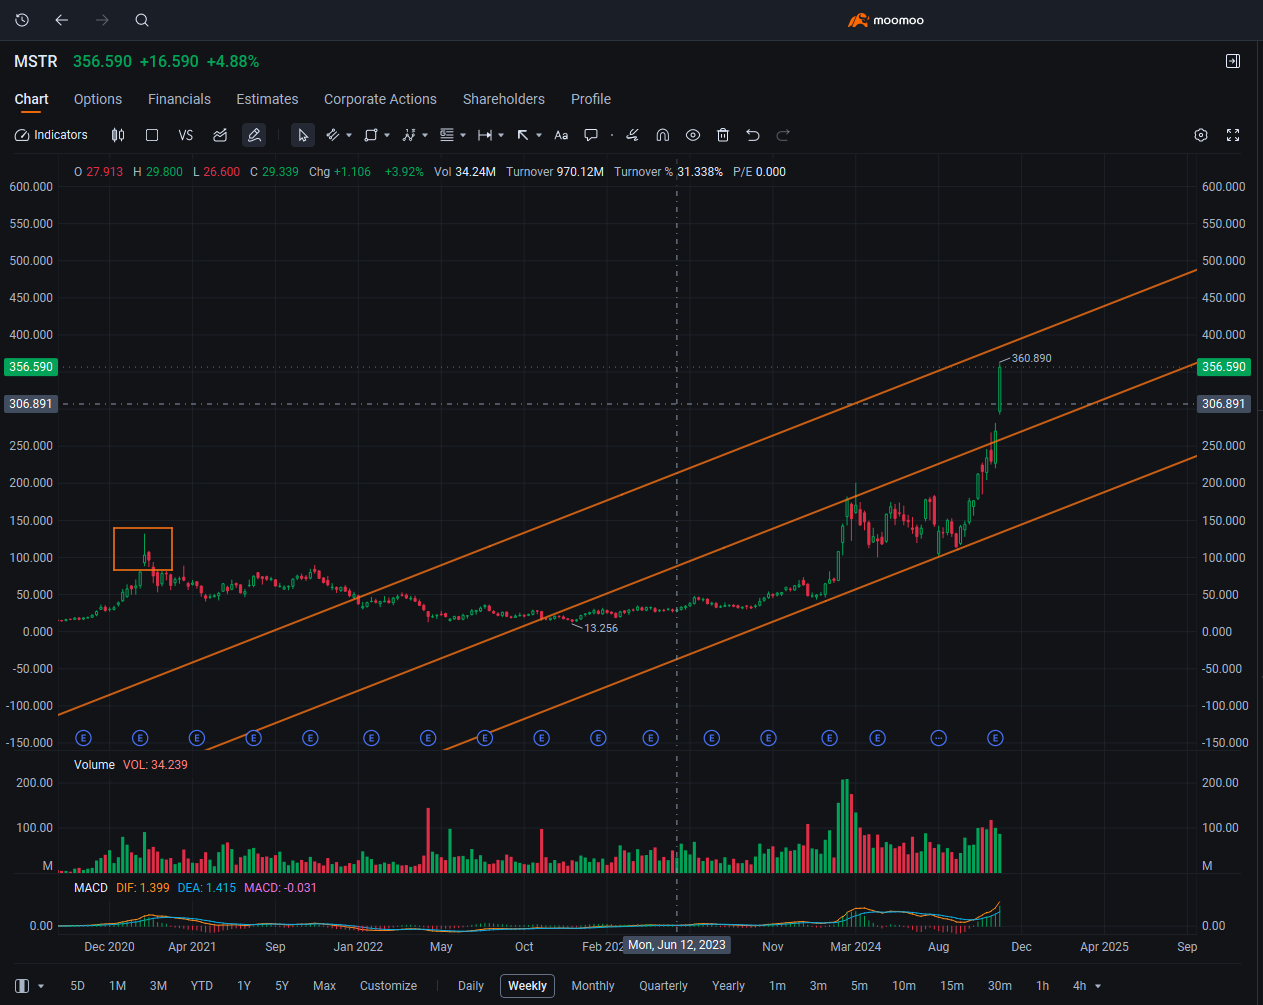Click the chart overlay icon

coord(220,135)
